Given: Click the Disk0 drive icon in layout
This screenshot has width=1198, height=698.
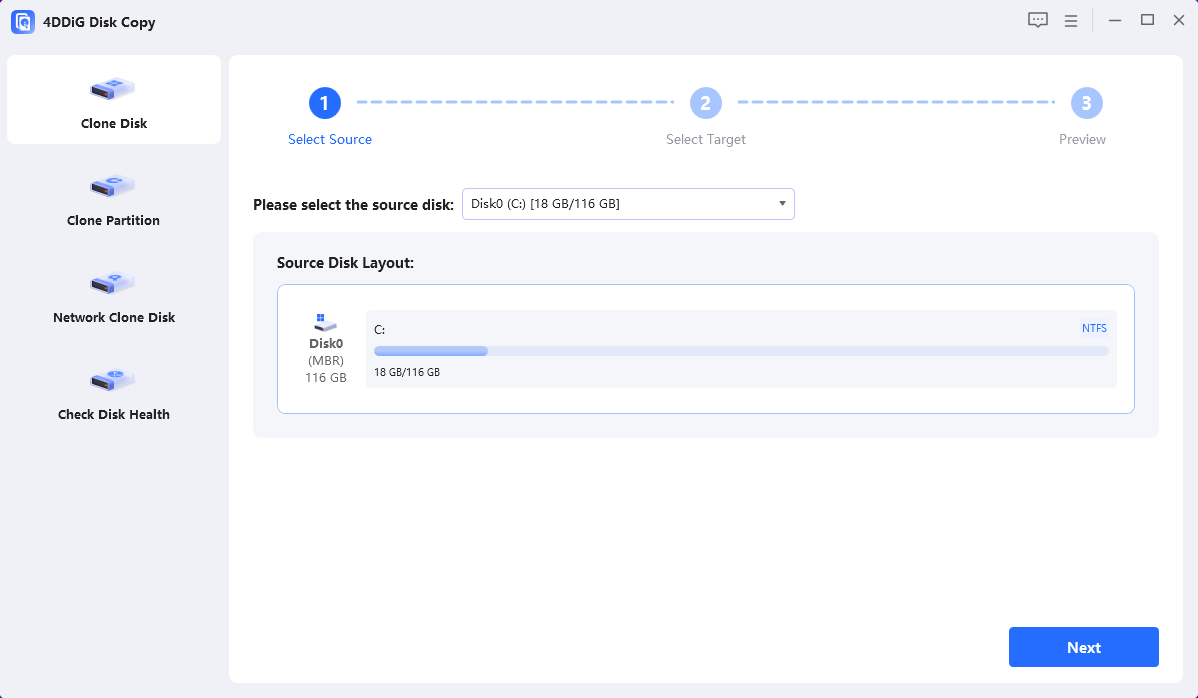Looking at the screenshot, I should (x=325, y=322).
